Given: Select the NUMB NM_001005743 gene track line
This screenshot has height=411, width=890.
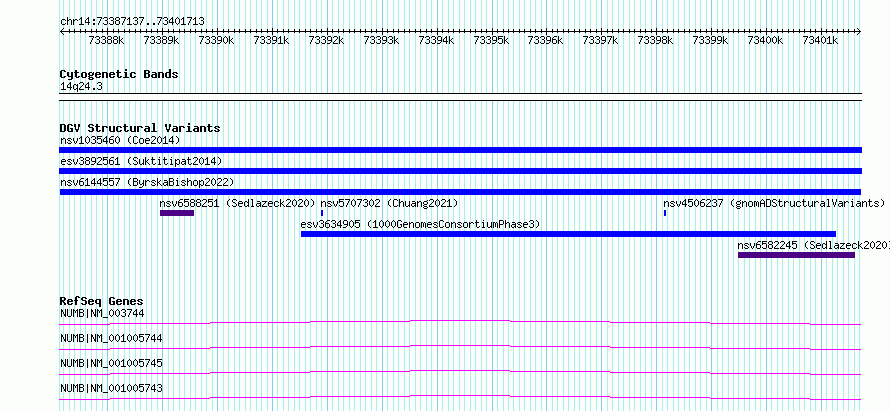Looking at the screenshot, I should coord(460,397).
